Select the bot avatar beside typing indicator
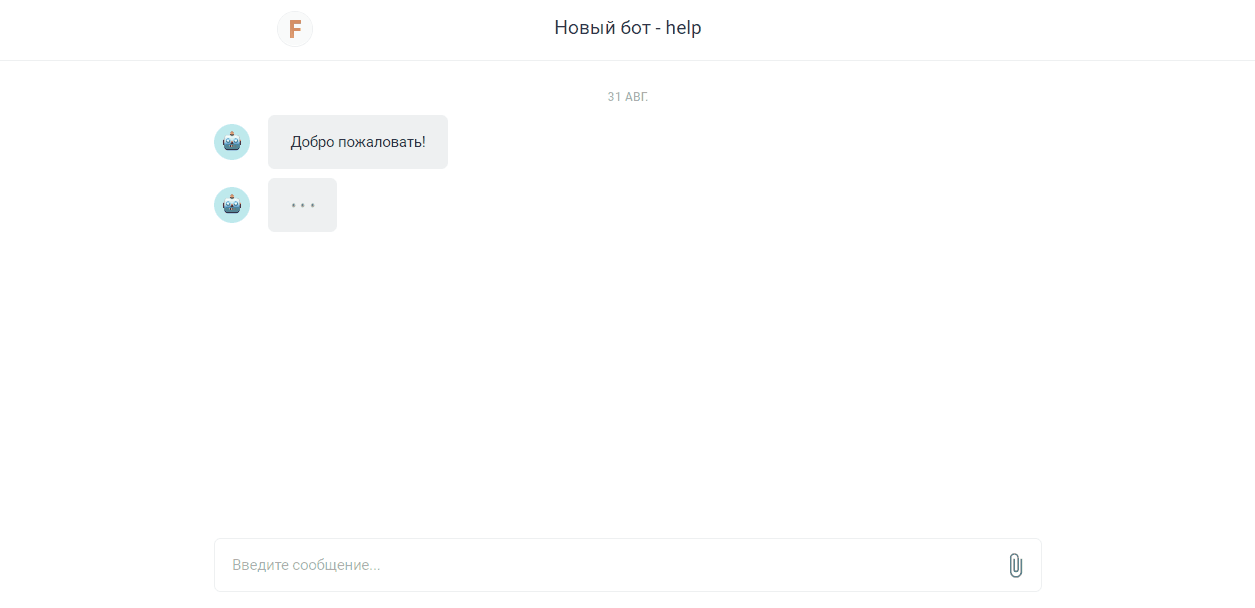 tap(232, 205)
